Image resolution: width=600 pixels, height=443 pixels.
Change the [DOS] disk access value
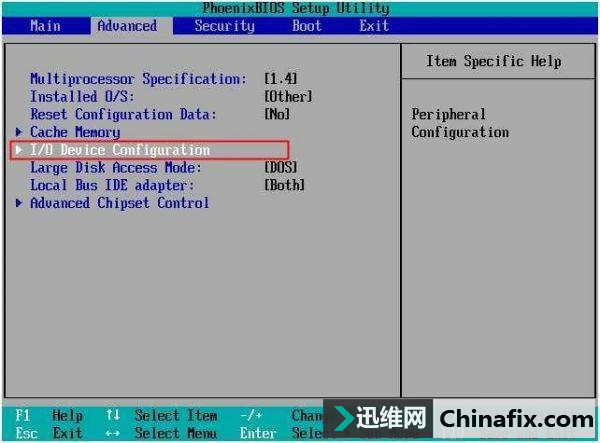coord(280,168)
